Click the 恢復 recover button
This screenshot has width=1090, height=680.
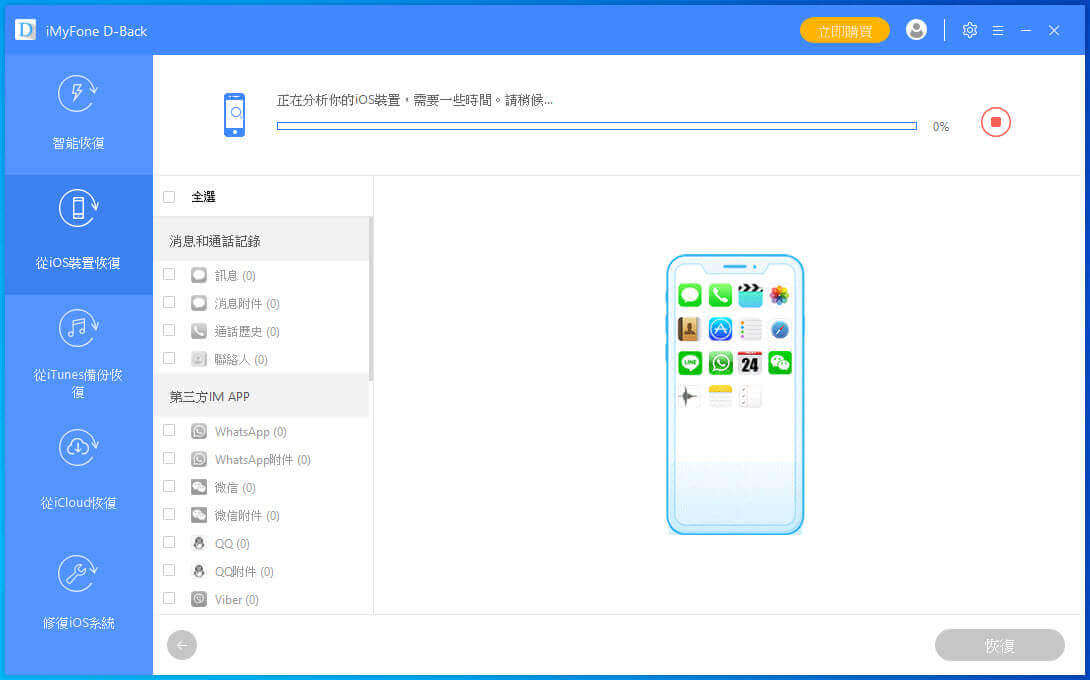pyautogui.click(x=1000, y=645)
